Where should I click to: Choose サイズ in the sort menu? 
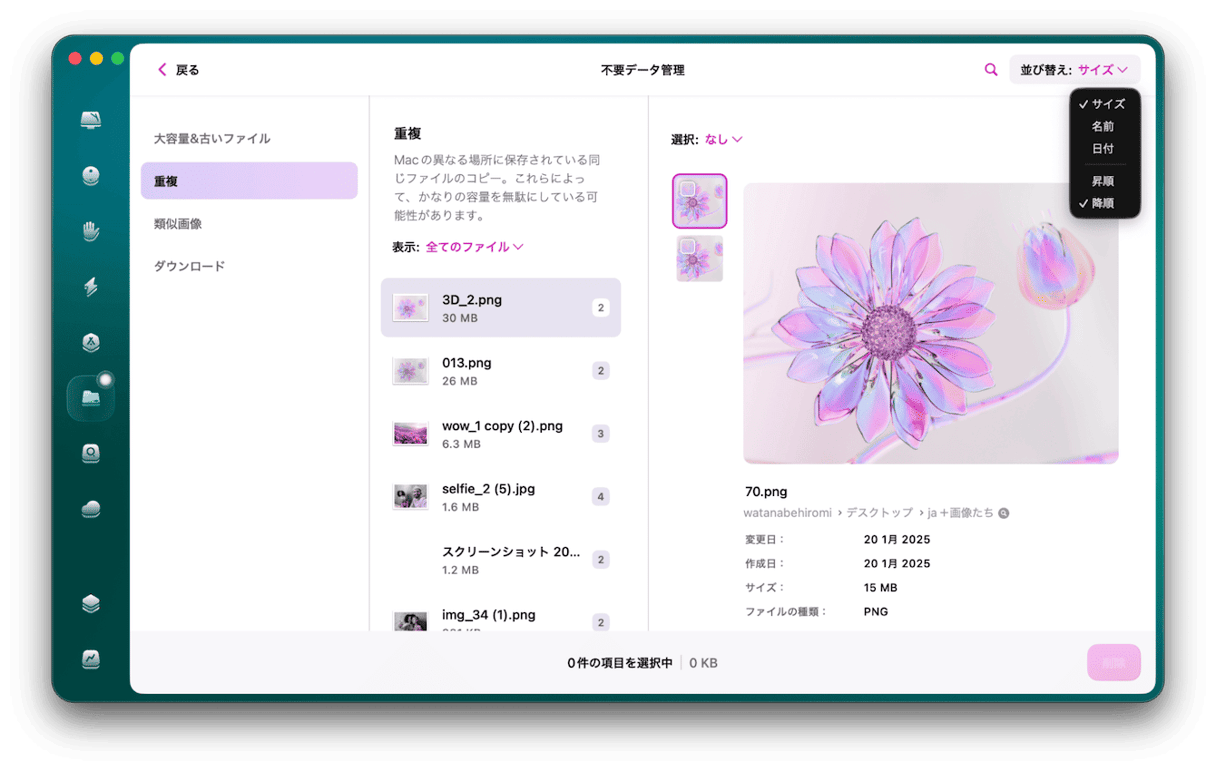click(x=1108, y=104)
